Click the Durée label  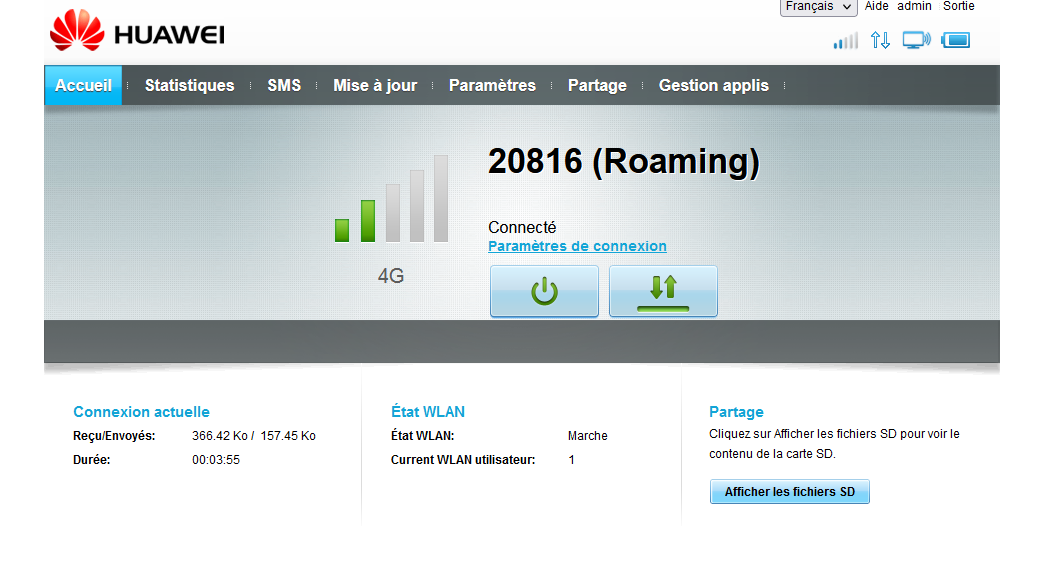[92, 460]
